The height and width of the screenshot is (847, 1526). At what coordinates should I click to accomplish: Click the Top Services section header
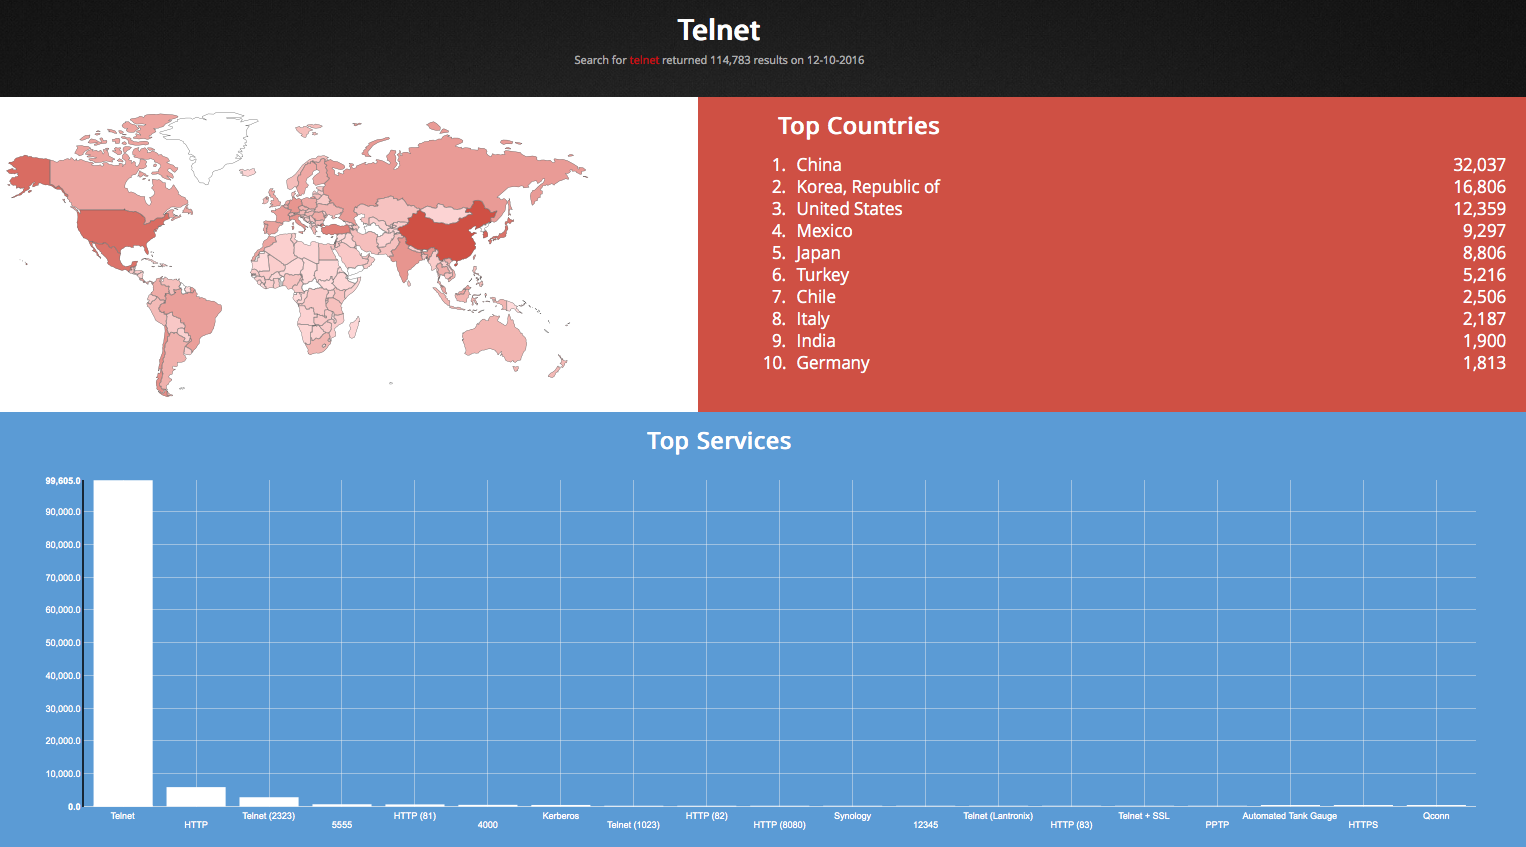coord(718,440)
